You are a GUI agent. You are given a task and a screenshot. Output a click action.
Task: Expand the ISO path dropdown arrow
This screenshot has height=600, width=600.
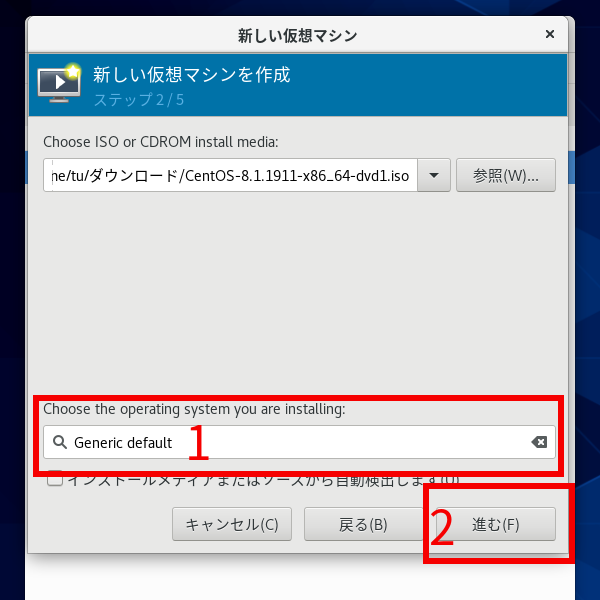pos(434,175)
